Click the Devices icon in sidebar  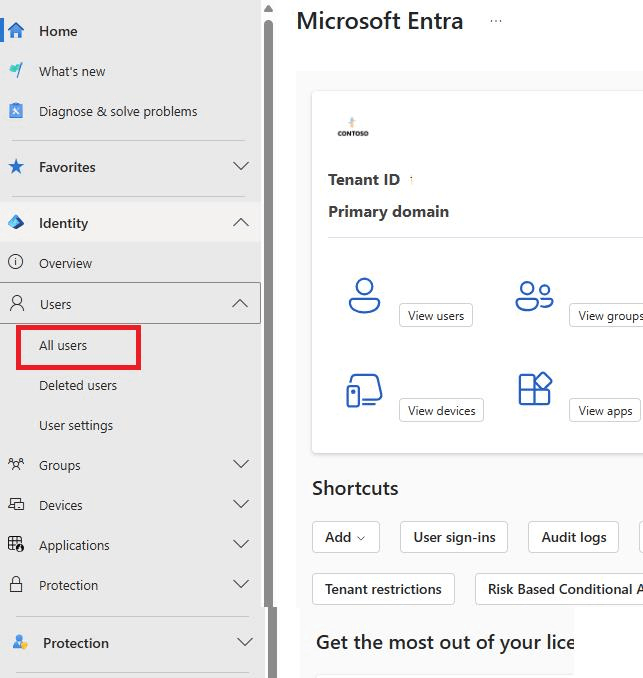(16, 504)
